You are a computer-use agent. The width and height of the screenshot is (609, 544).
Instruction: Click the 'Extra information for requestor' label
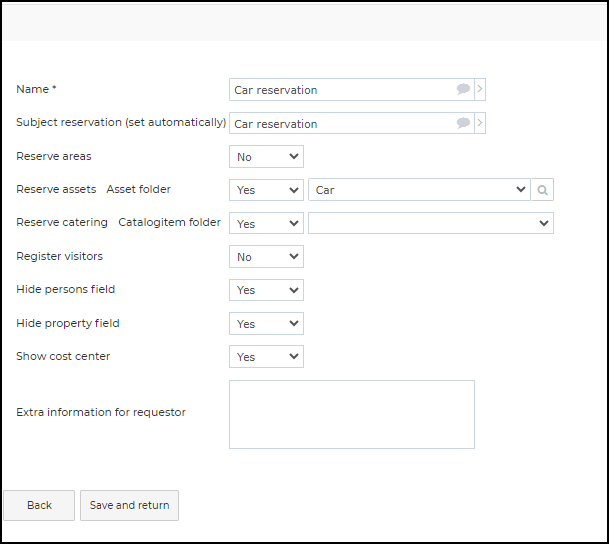101,412
